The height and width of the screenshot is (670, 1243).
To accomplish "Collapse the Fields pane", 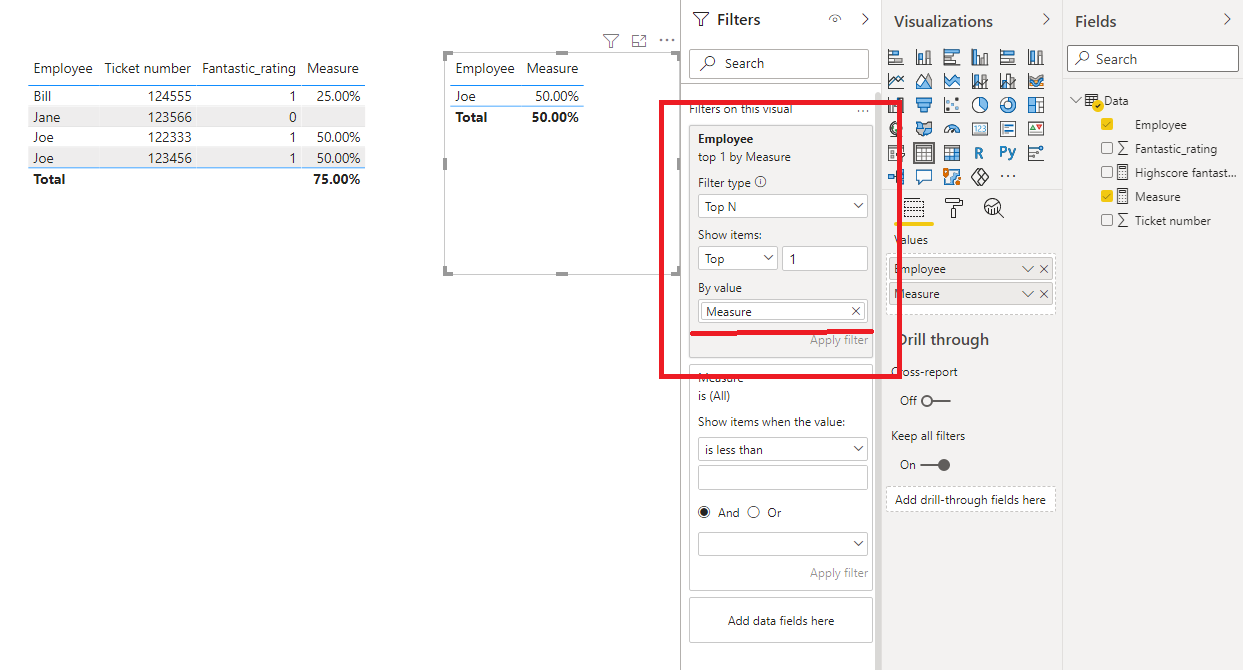I will pos(1227,19).
